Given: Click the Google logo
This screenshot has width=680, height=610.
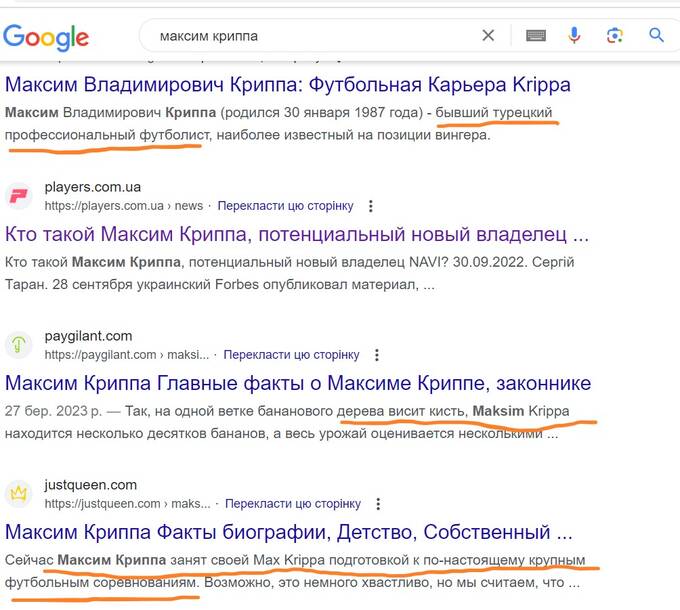Looking at the screenshot, I should tap(46, 37).
